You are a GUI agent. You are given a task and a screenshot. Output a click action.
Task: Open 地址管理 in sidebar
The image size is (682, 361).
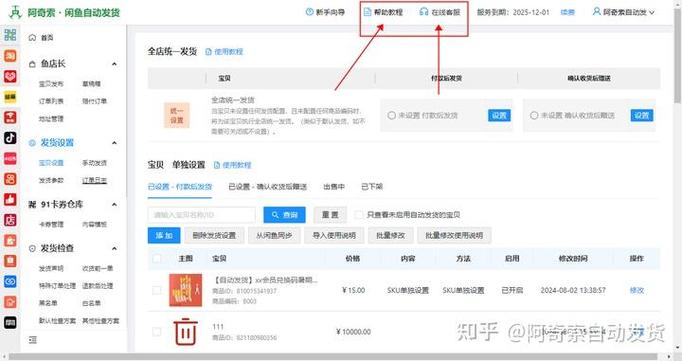pyautogui.click(x=51, y=118)
